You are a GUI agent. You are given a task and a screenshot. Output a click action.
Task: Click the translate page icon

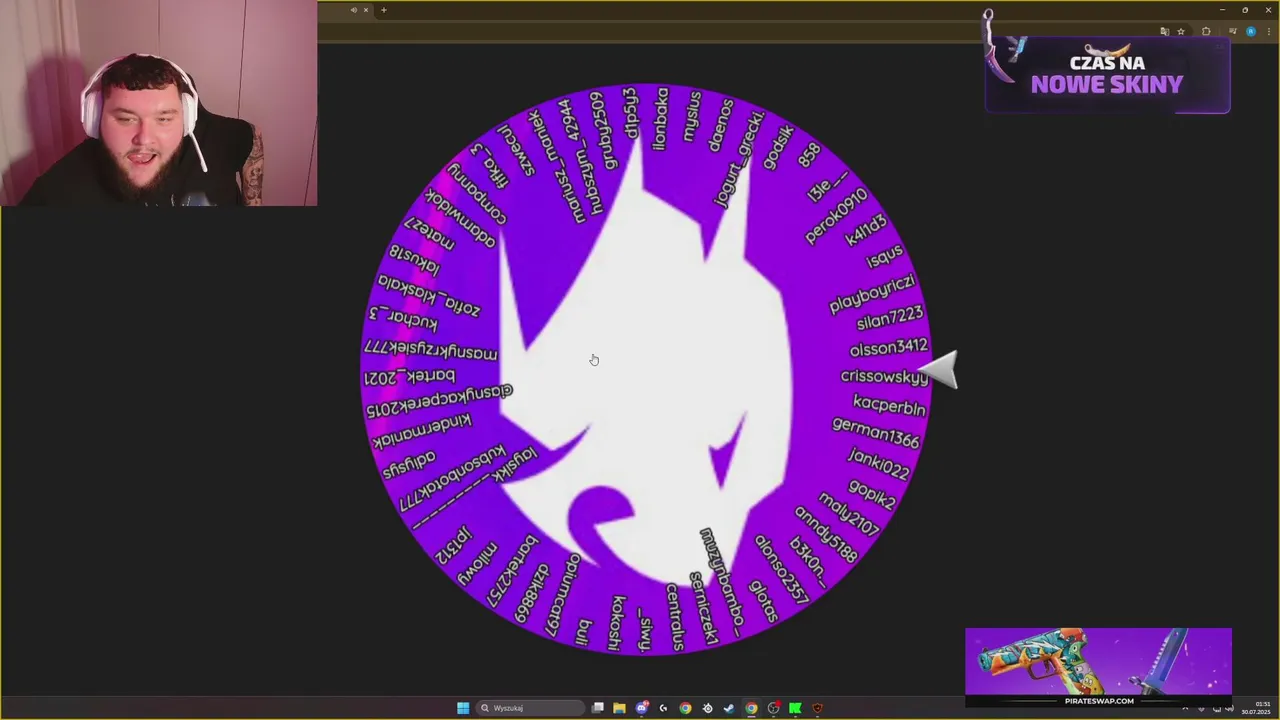click(x=1165, y=31)
